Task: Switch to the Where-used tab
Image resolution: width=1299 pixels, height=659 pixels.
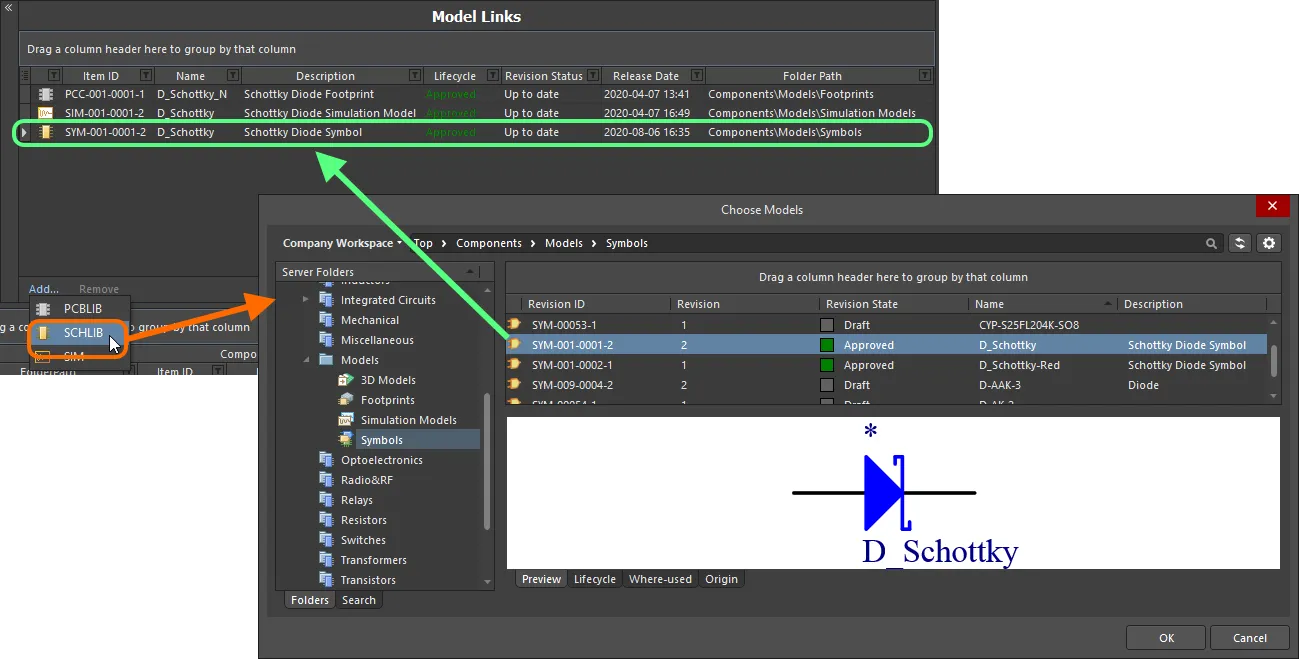Action: point(660,578)
